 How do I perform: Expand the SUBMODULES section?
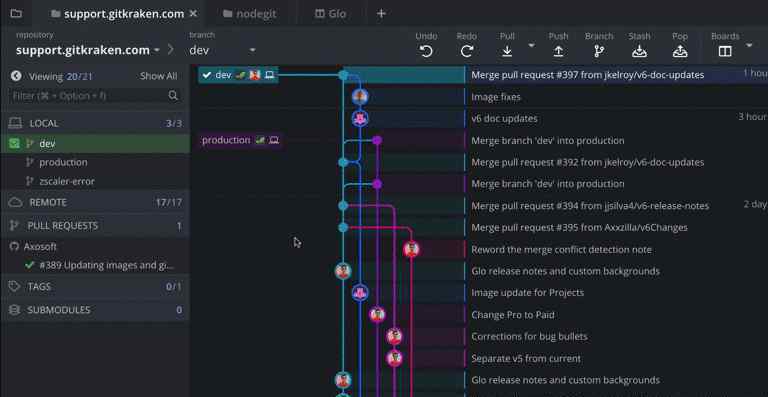pos(96,310)
